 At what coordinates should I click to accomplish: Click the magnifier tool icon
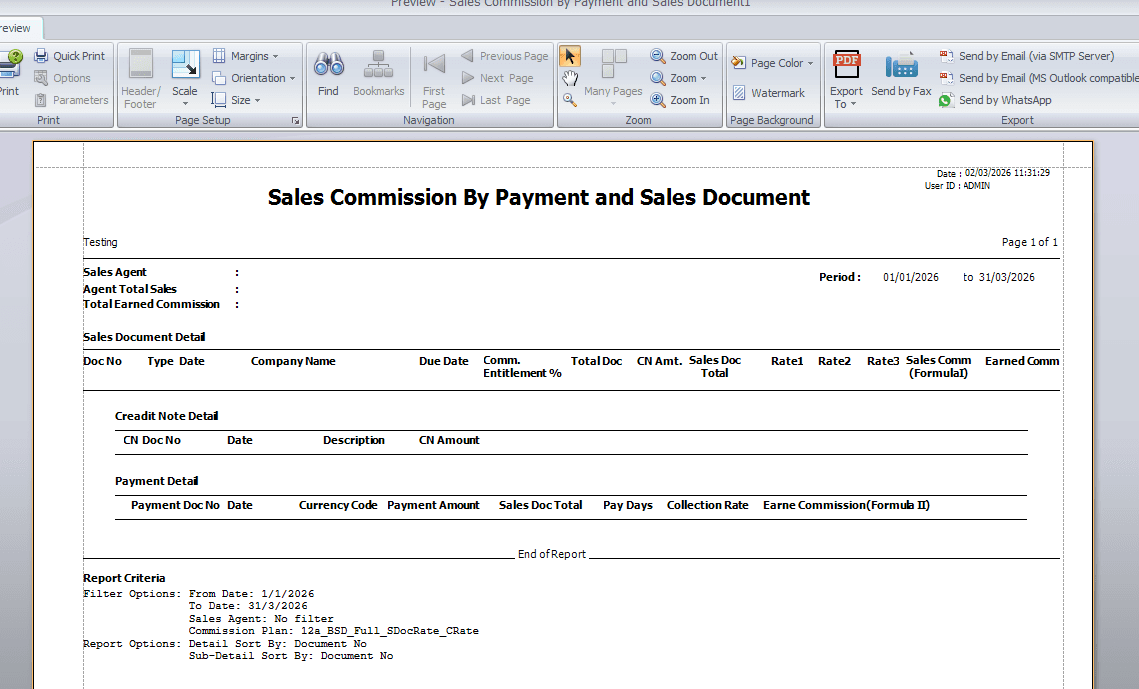570,99
